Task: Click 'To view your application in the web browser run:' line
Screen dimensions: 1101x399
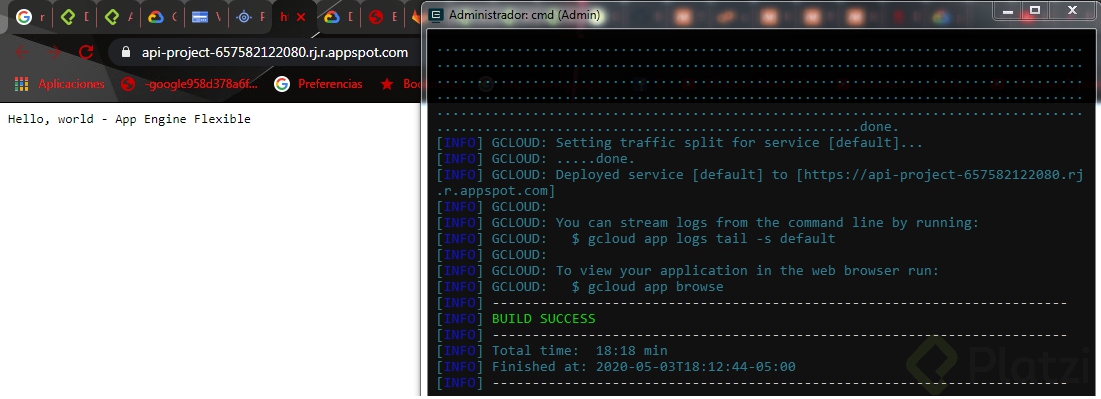Action: click(747, 271)
